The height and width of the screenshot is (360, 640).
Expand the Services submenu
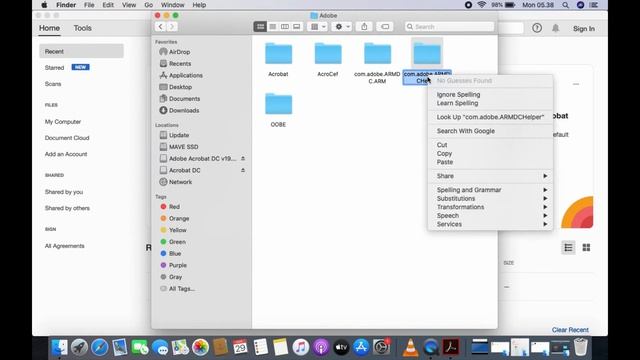tap(490, 224)
